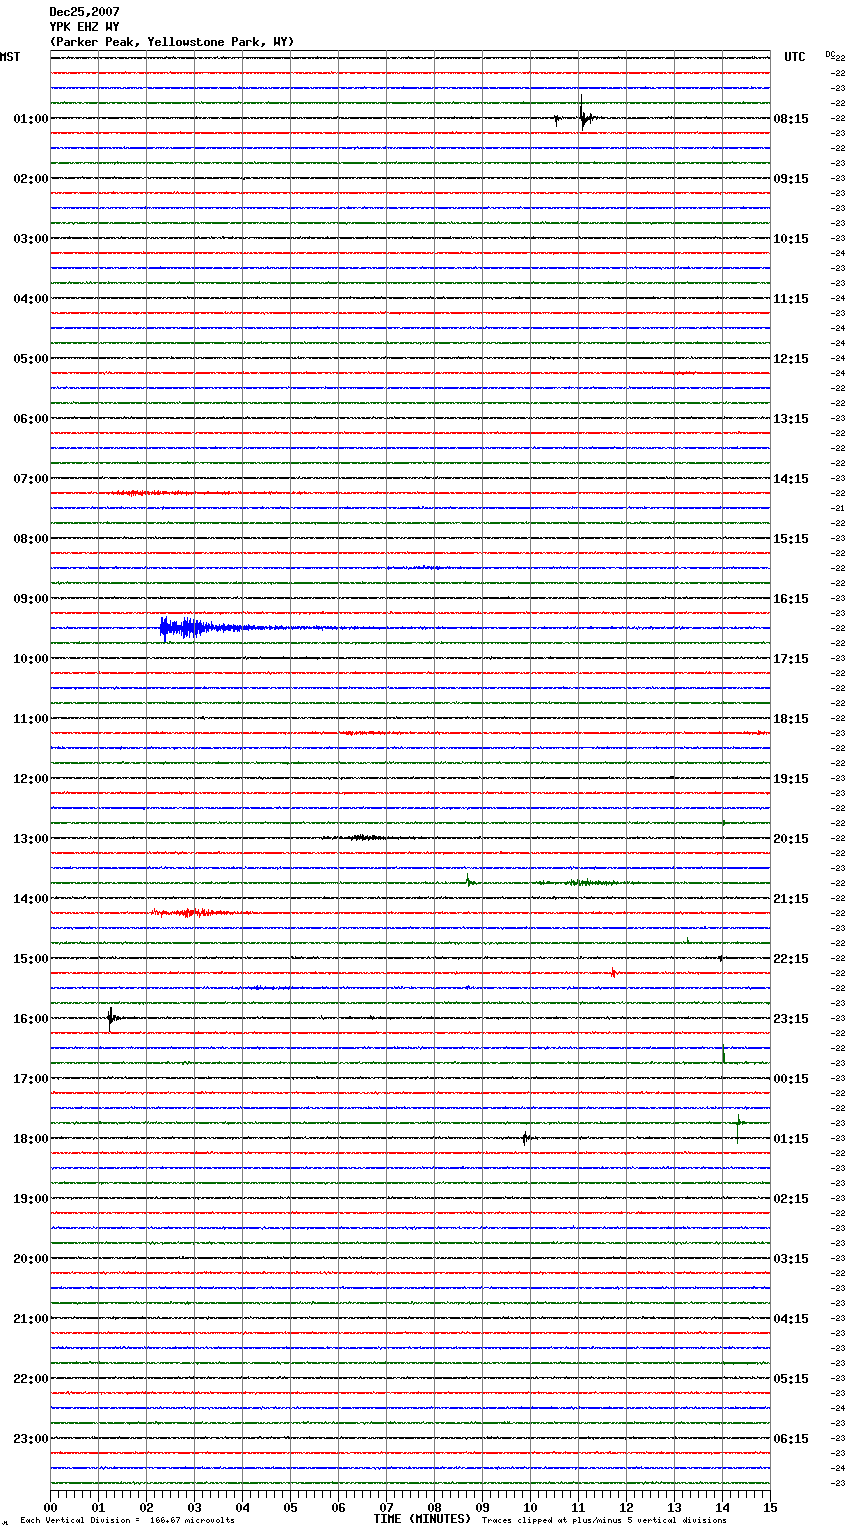Click the '00' minute tick label
Viewport: 850px width, 1534px height.
(x=50, y=1507)
